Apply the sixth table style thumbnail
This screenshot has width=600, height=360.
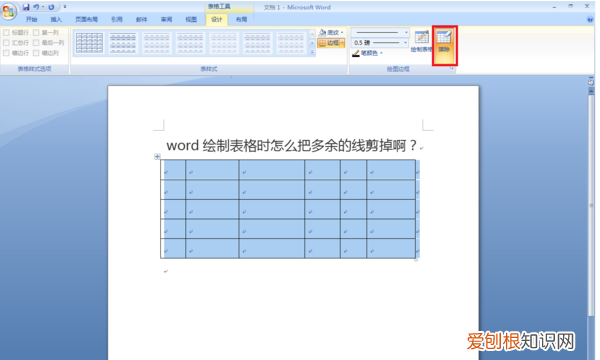[x=257, y=42]
